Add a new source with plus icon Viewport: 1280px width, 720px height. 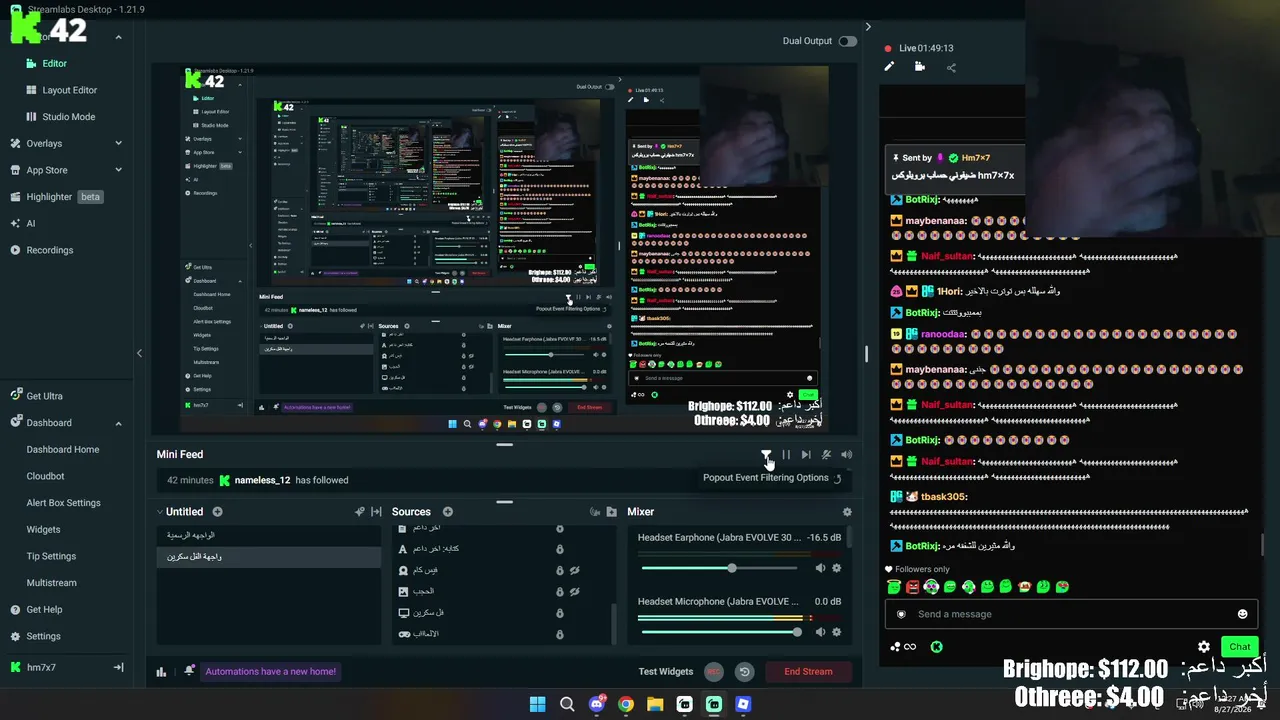pos(447,512)
